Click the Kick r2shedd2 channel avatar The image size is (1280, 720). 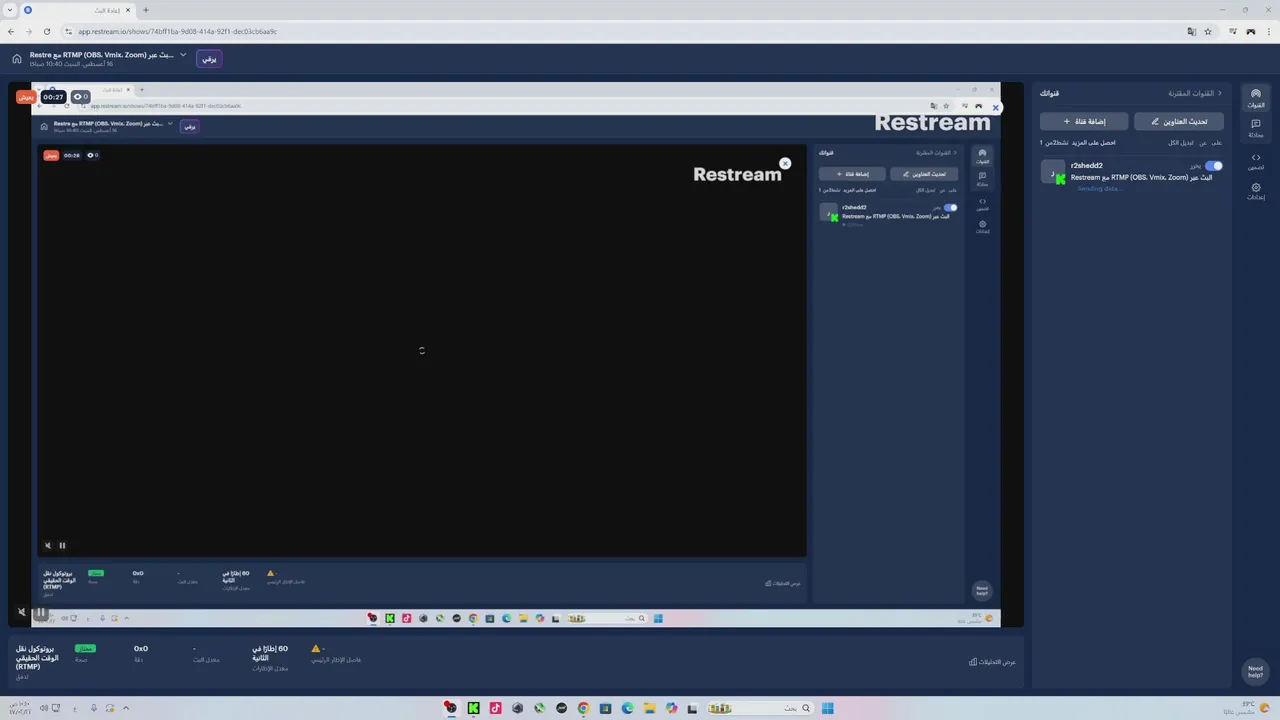(x=1053, y=172)
